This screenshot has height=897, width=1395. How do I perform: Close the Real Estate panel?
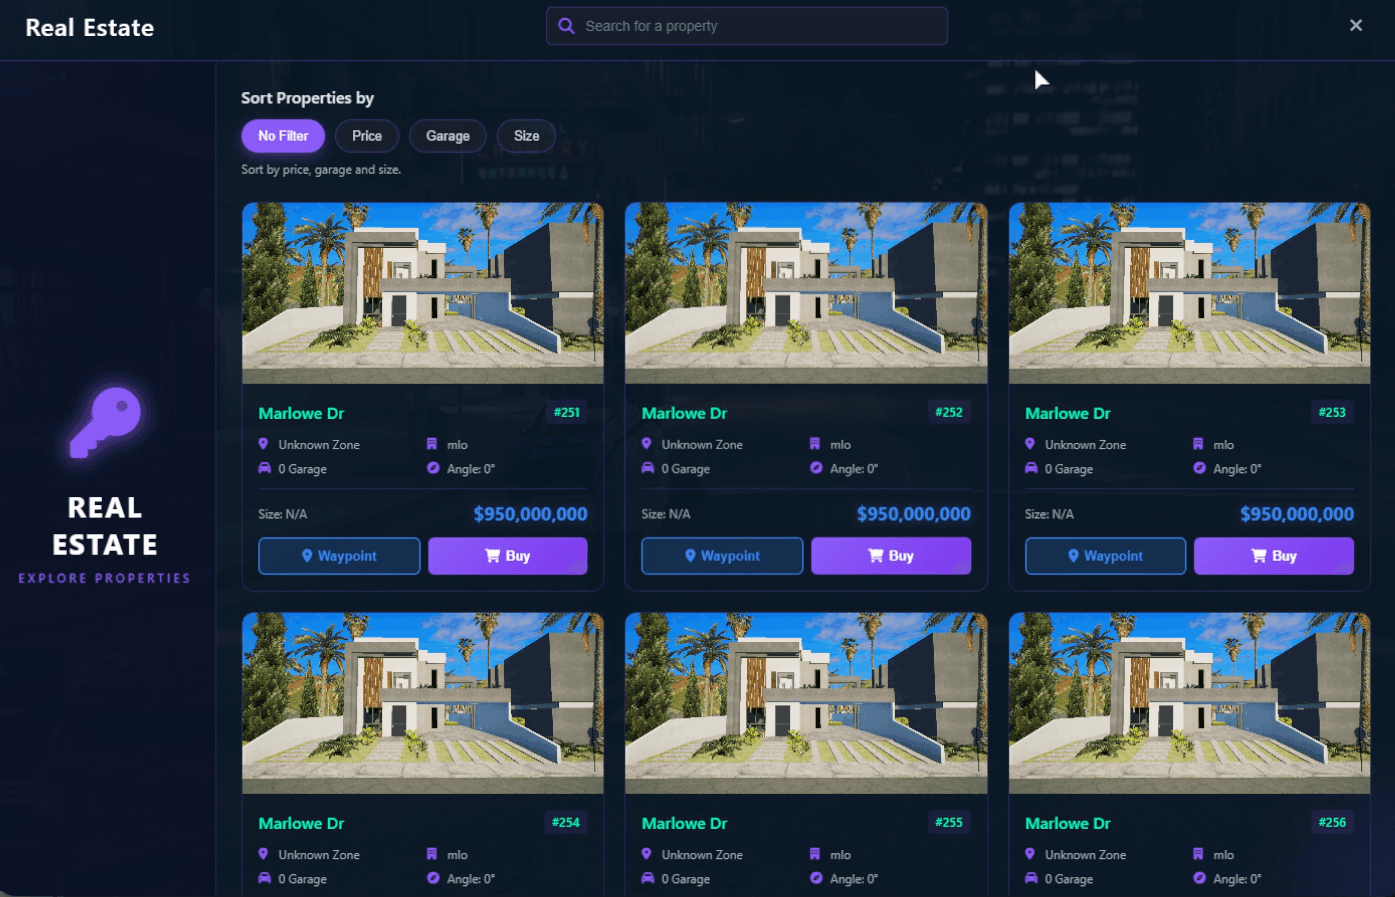click(x=1356, y=25)
